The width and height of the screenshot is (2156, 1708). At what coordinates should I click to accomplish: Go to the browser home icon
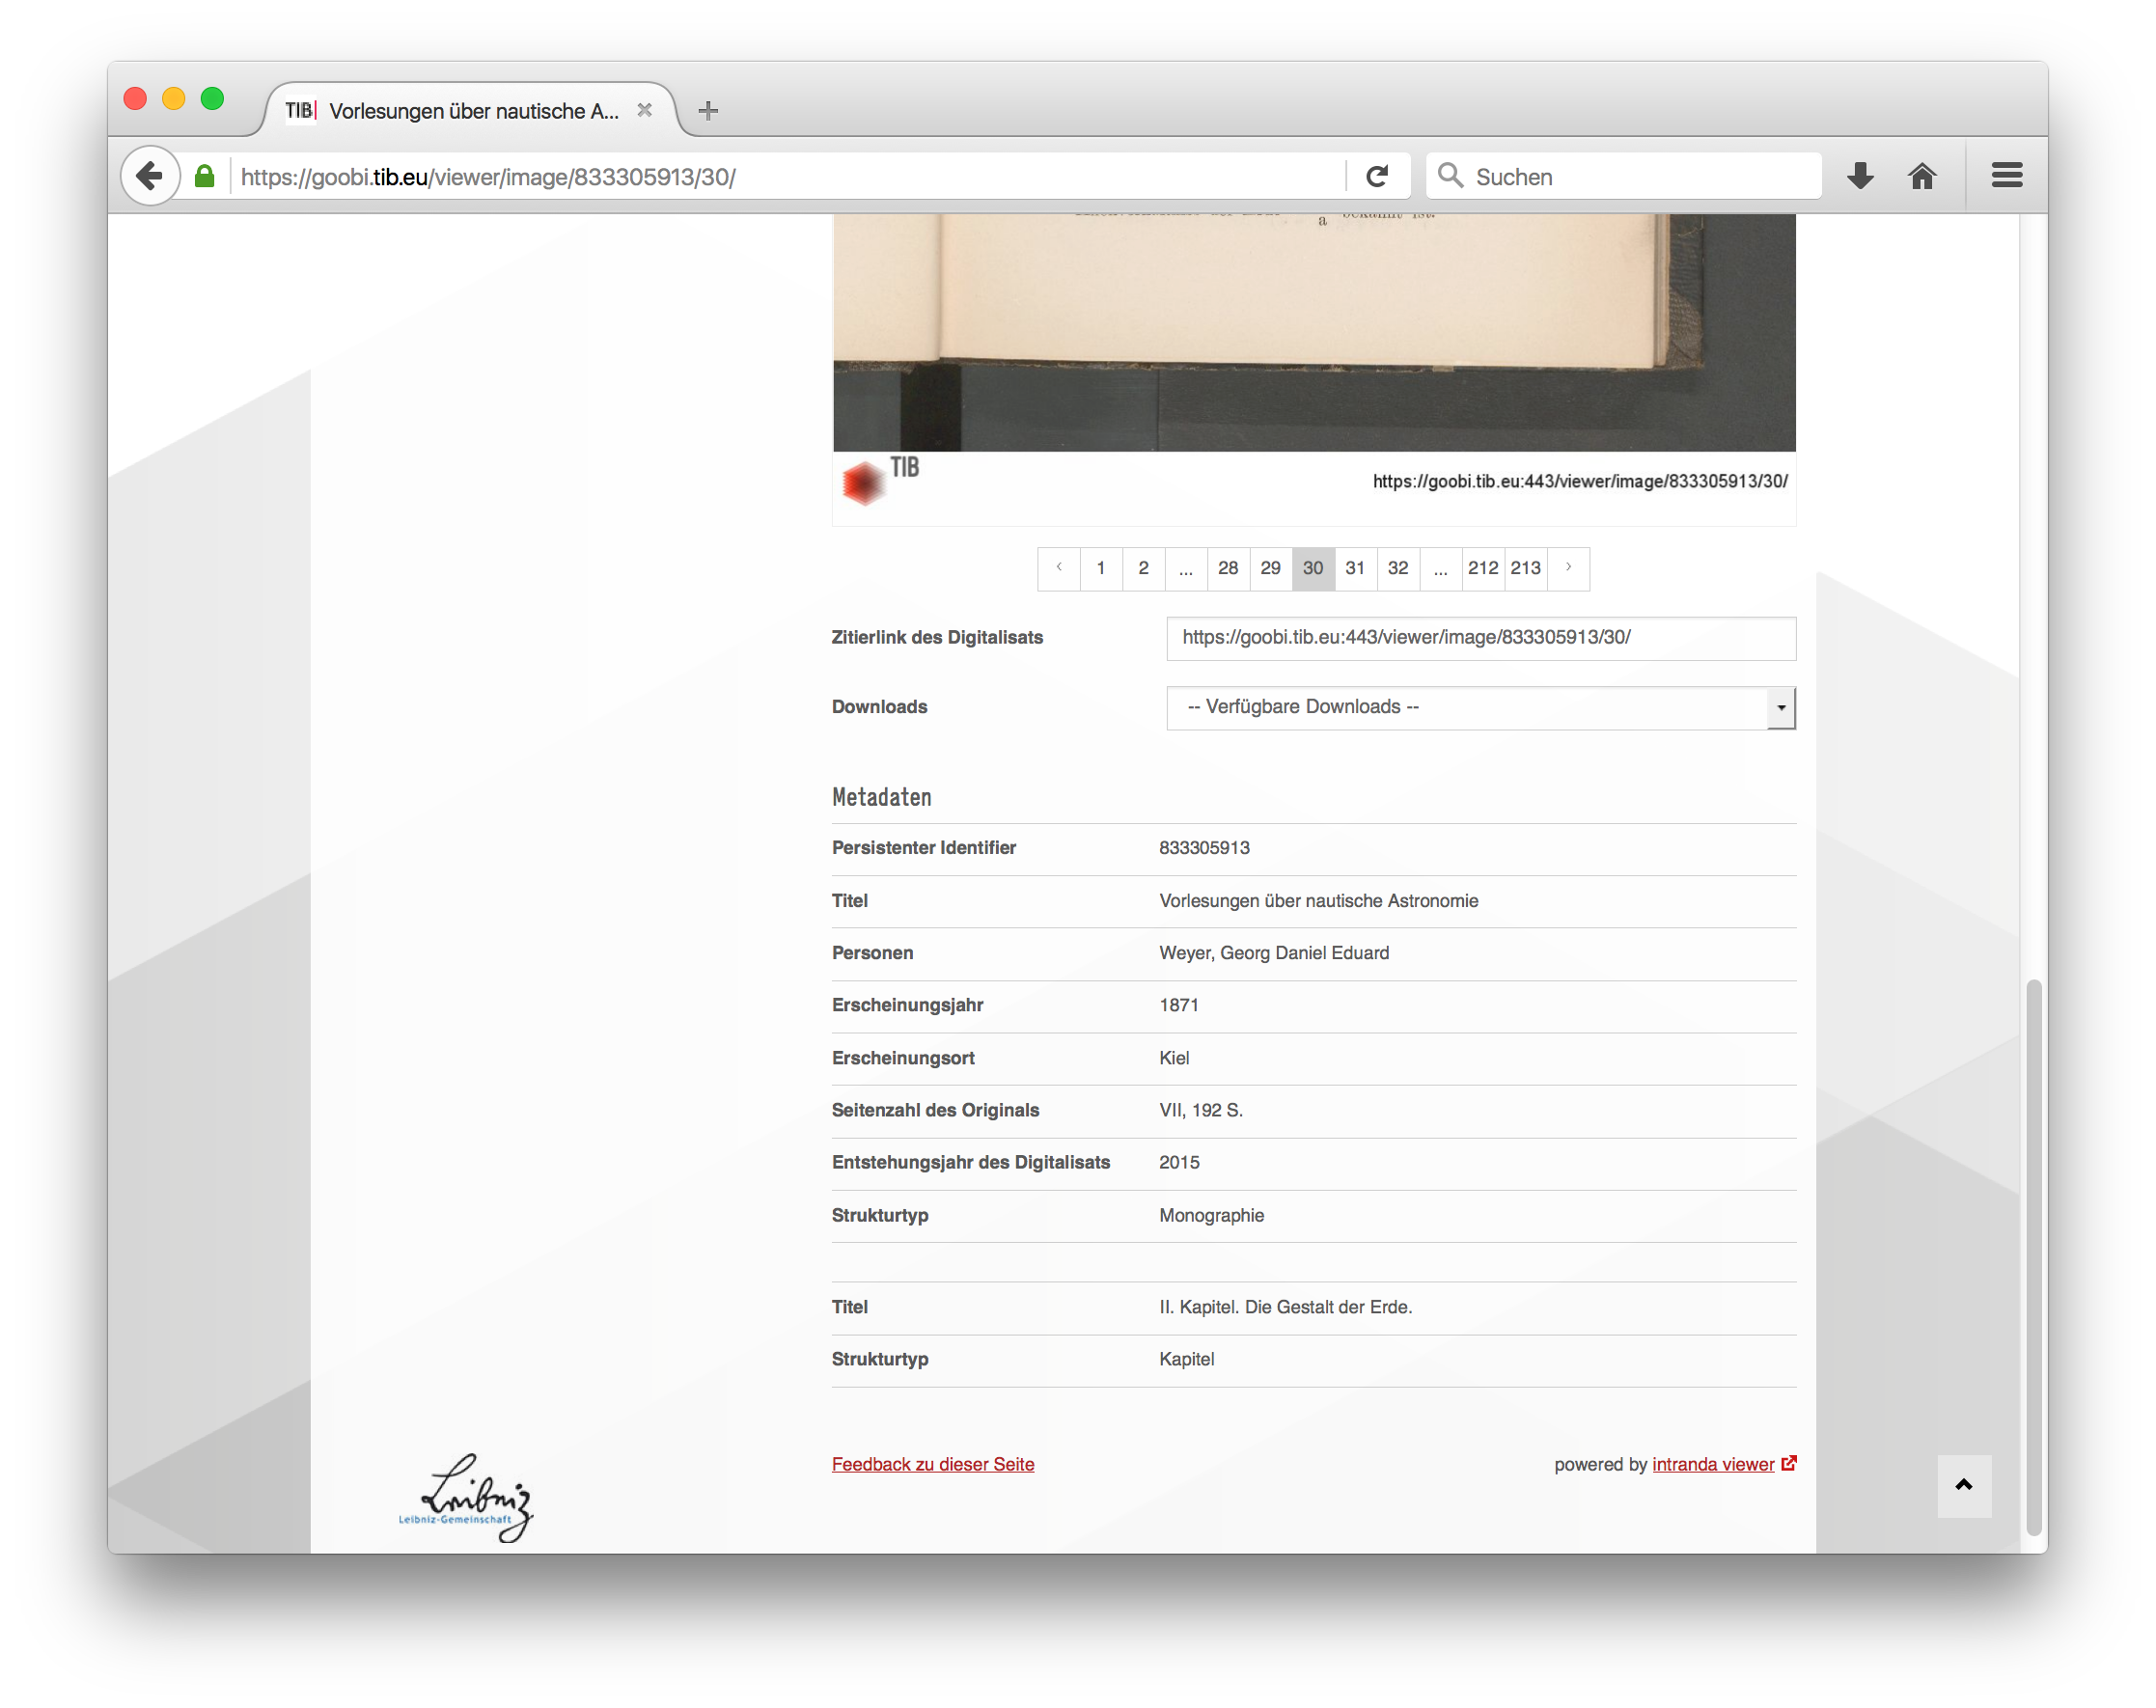1922,177
